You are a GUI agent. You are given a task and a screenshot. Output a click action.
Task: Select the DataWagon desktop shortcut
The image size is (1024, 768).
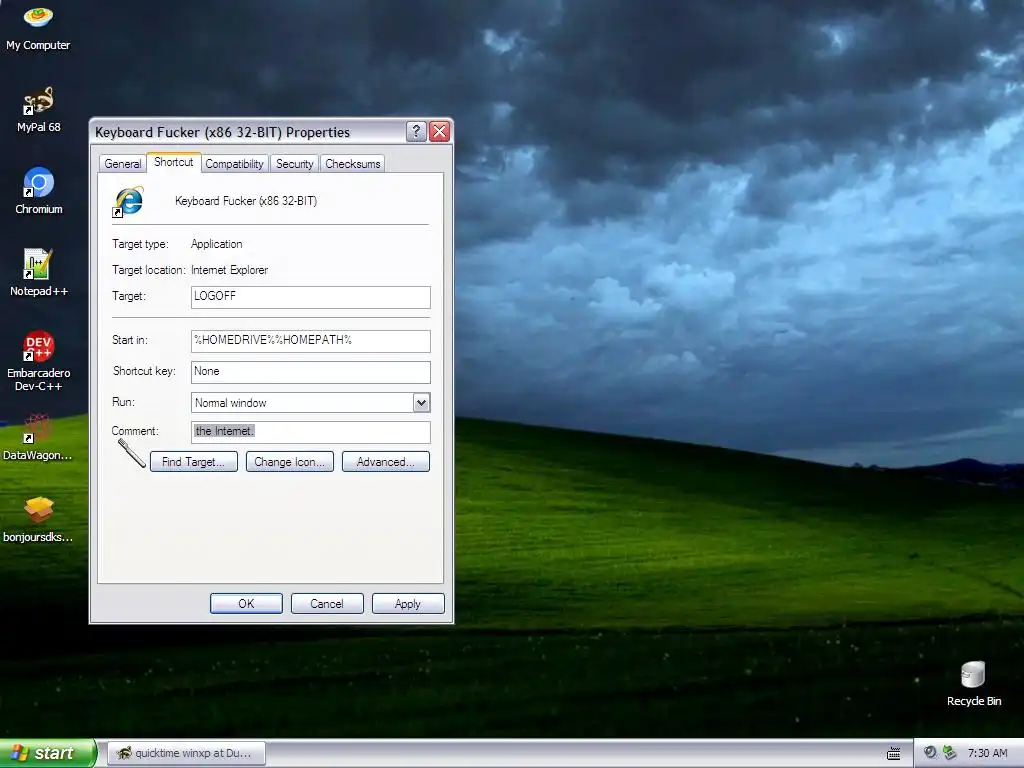click(x=38, y=436)
